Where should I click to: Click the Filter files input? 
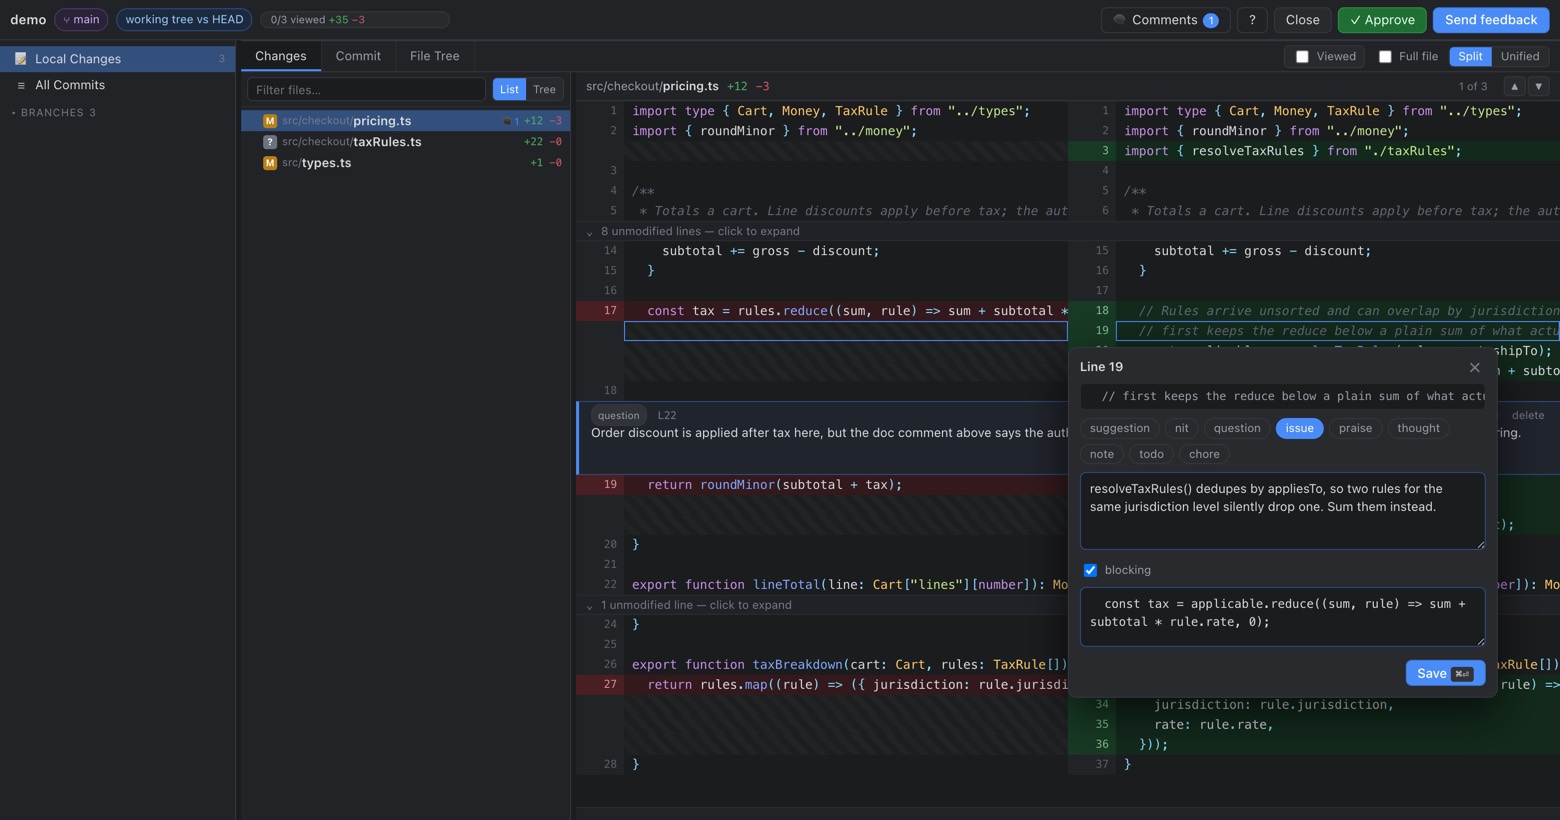click(366, 90)
